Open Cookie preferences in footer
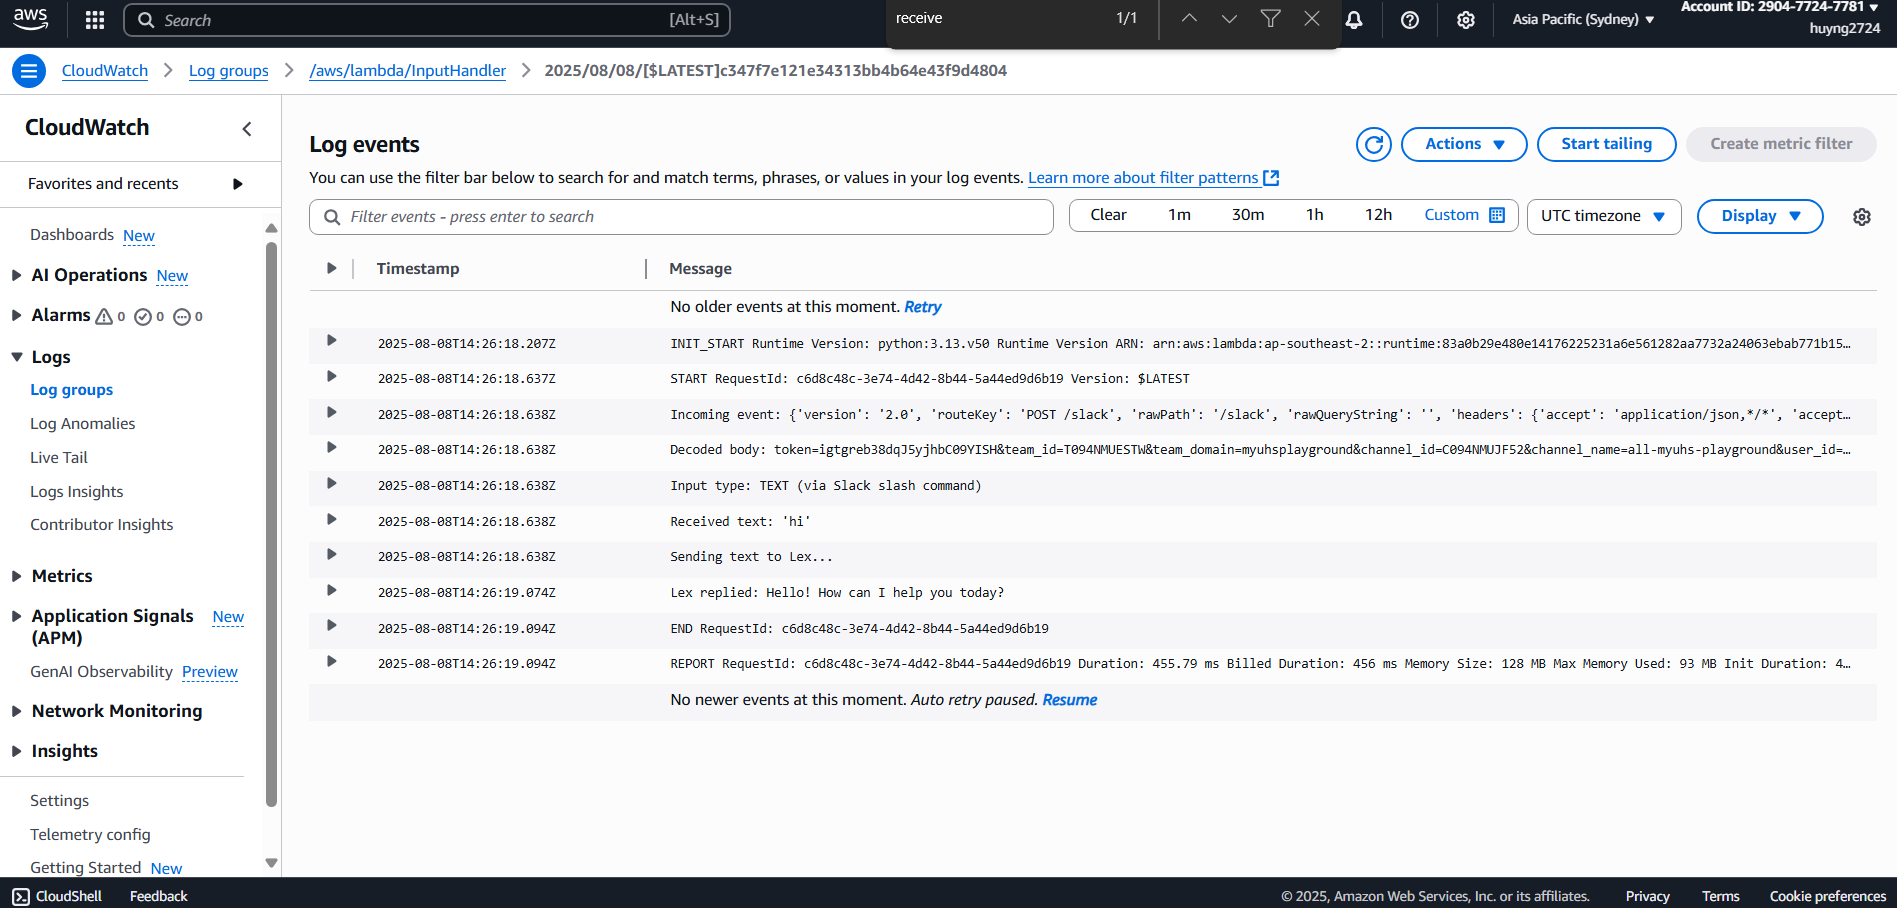Screen dimensions: 1897x908 click(x=1827, y=896)
